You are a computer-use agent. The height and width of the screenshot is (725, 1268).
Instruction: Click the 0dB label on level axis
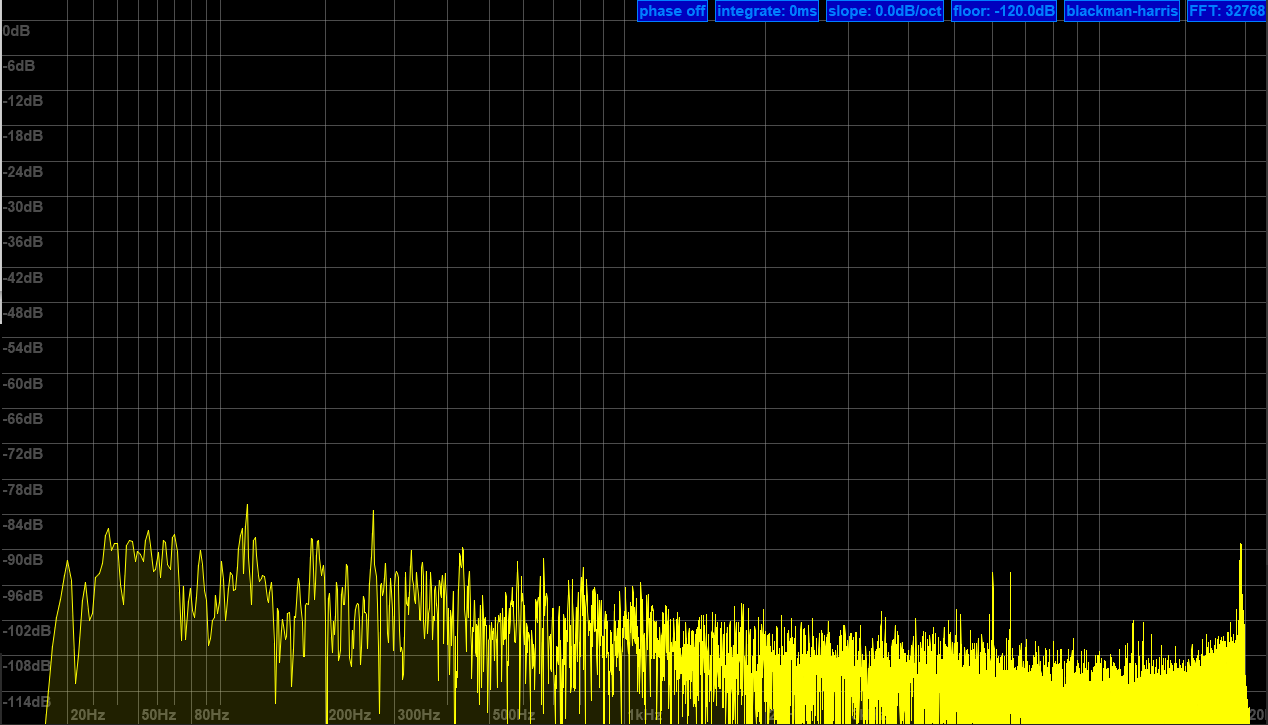(17, 31)
